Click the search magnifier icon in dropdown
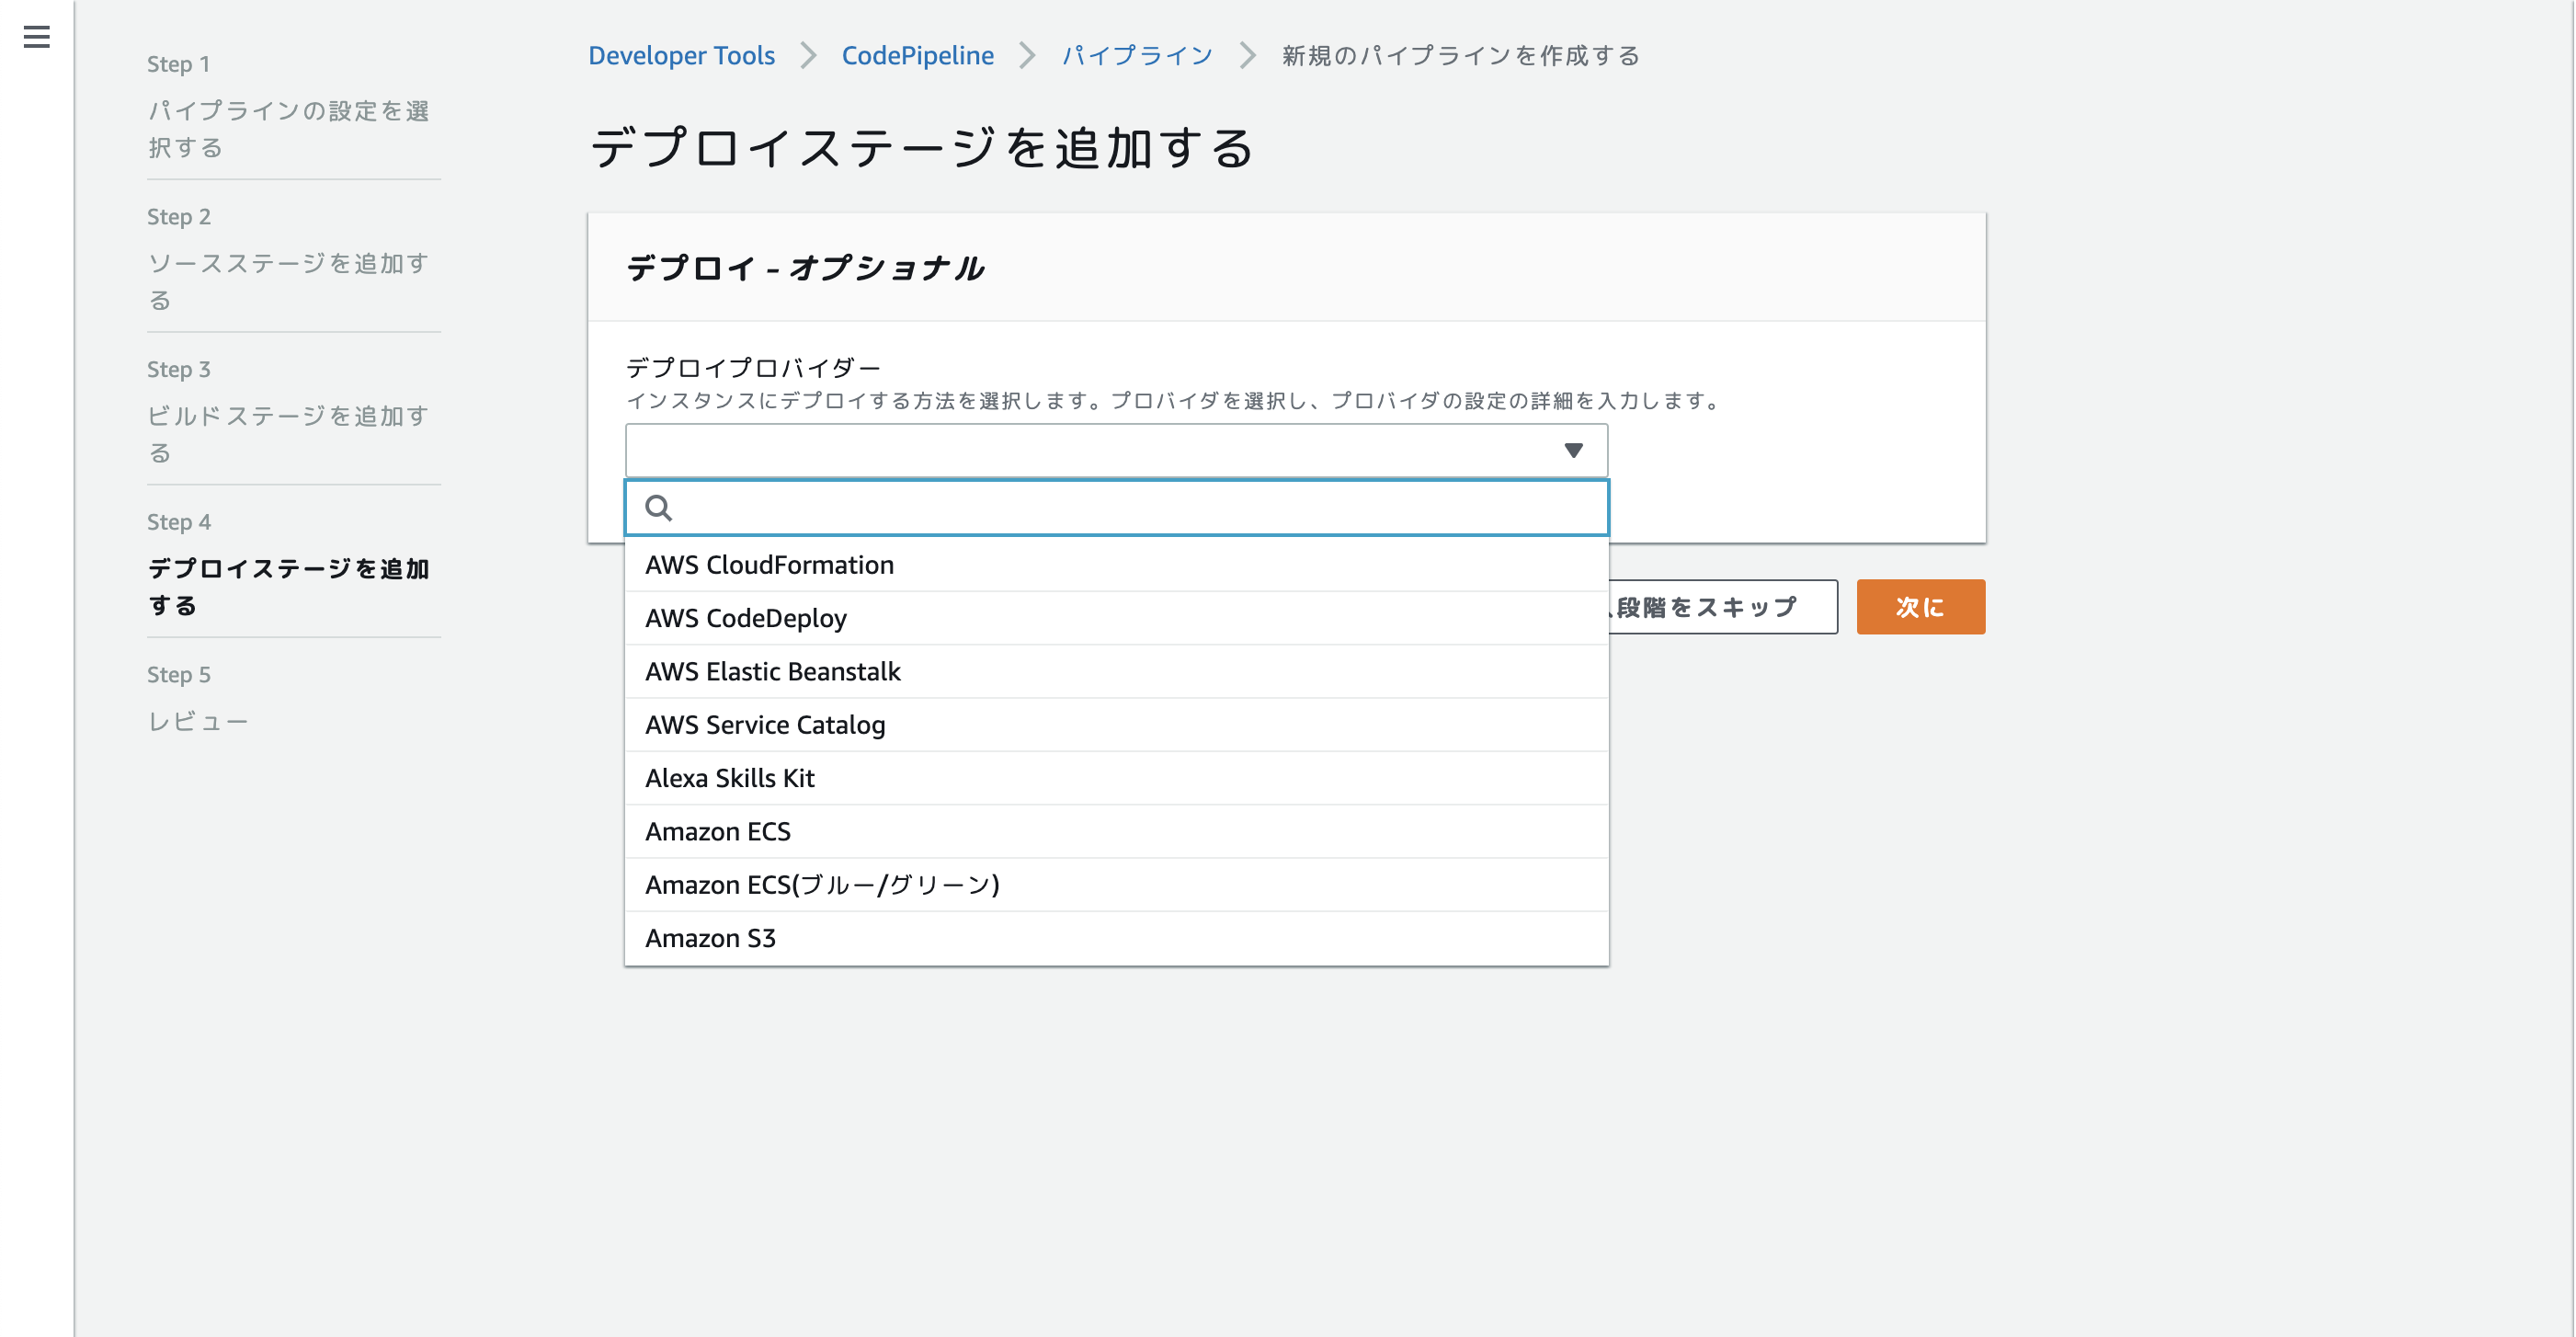 coord(658,508)
